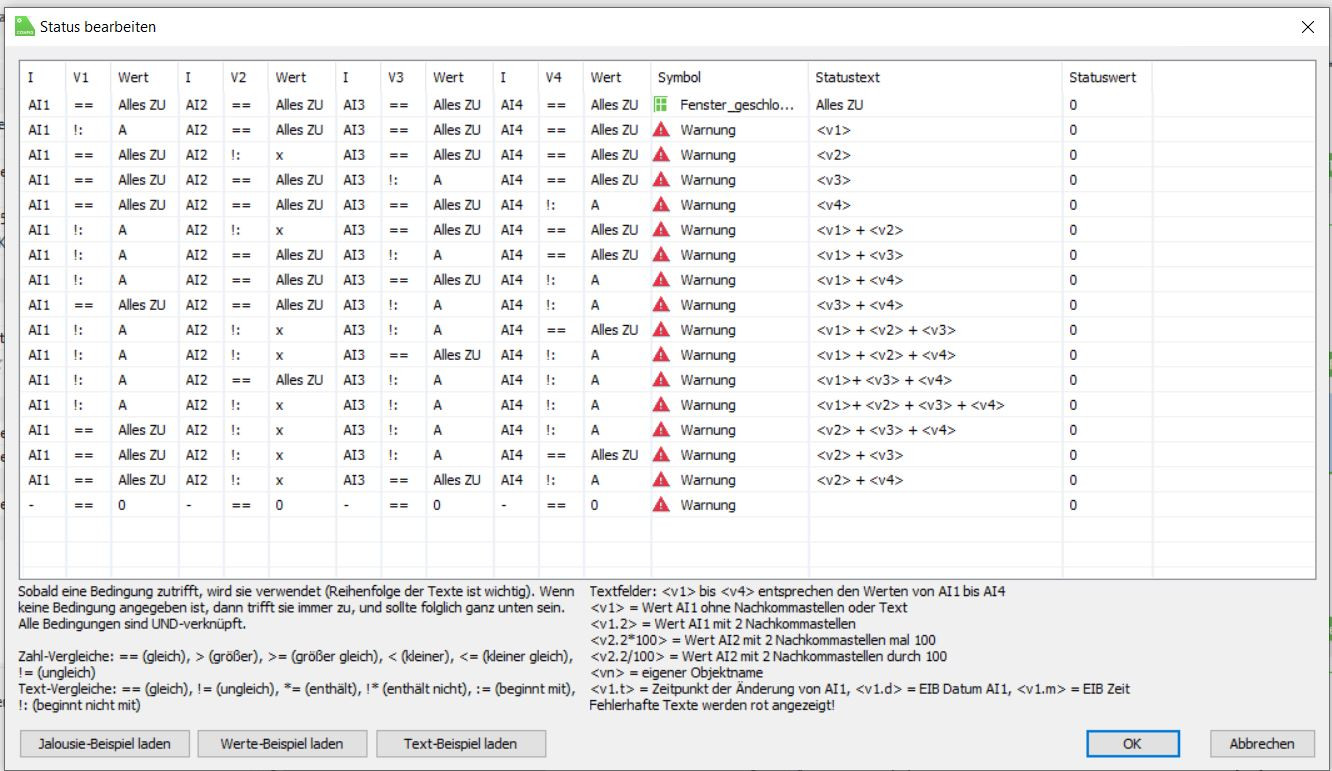Viewport: 1332px width, 771px height.
Task: Load the Text-Beispiel preset
Action: click(461, 743)
